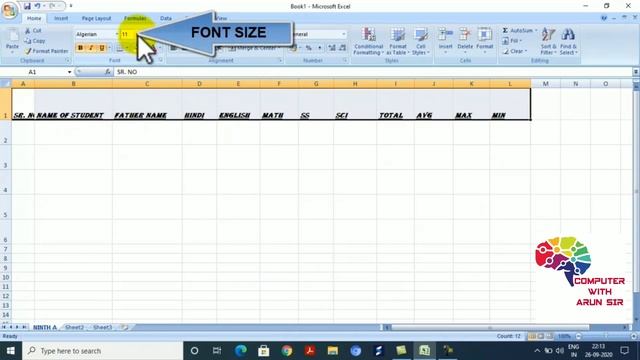This screenshot has height=360, width=640.
Task: Open the Name Box dropdown arrow
Action: [x=69, y=72]
